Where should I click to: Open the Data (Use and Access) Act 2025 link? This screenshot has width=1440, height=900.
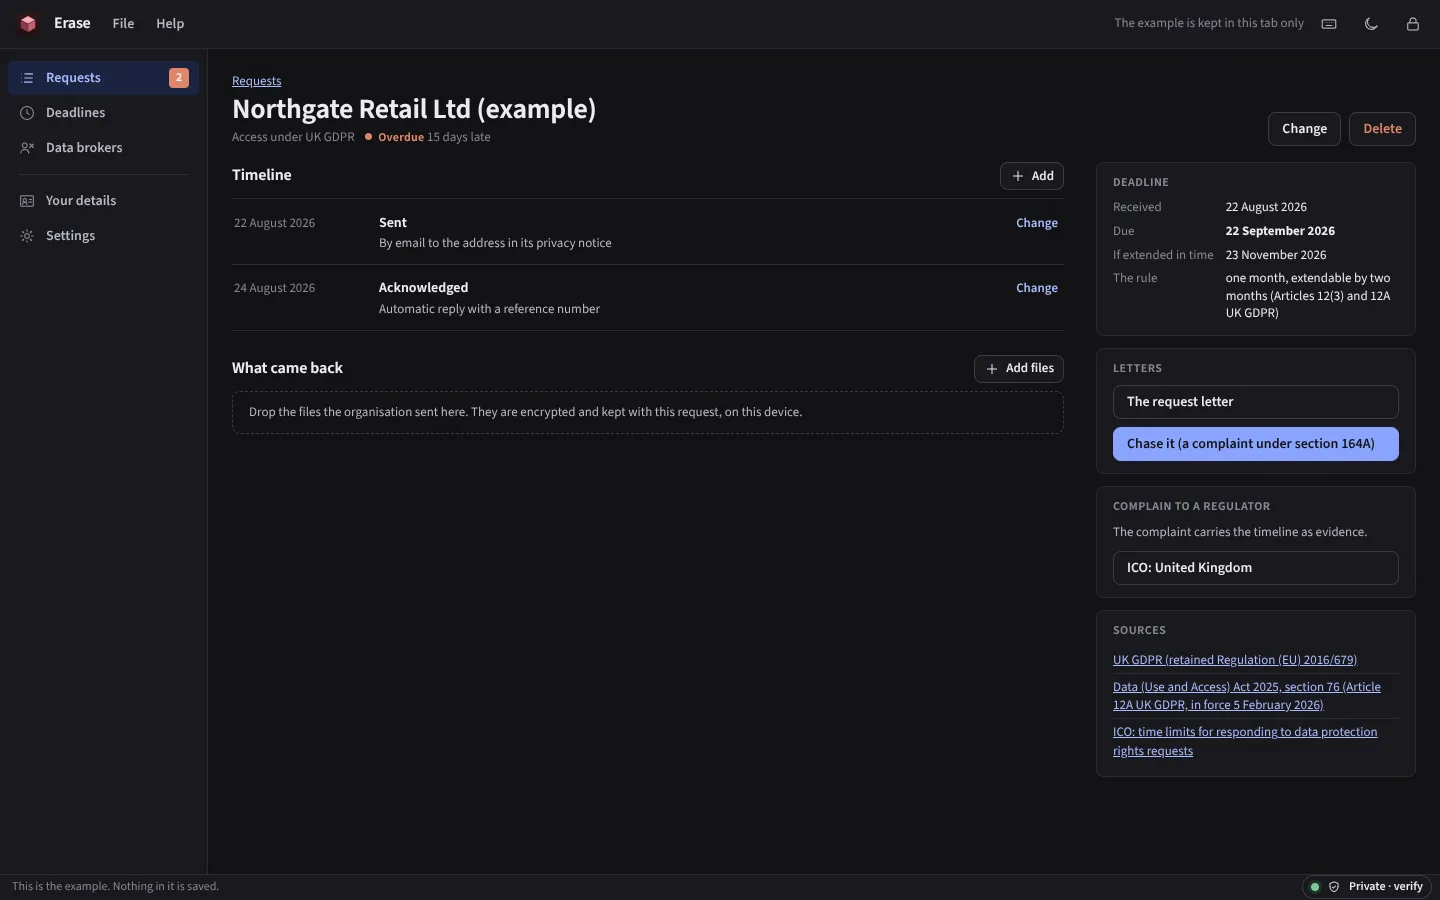tap(1247, 696)
